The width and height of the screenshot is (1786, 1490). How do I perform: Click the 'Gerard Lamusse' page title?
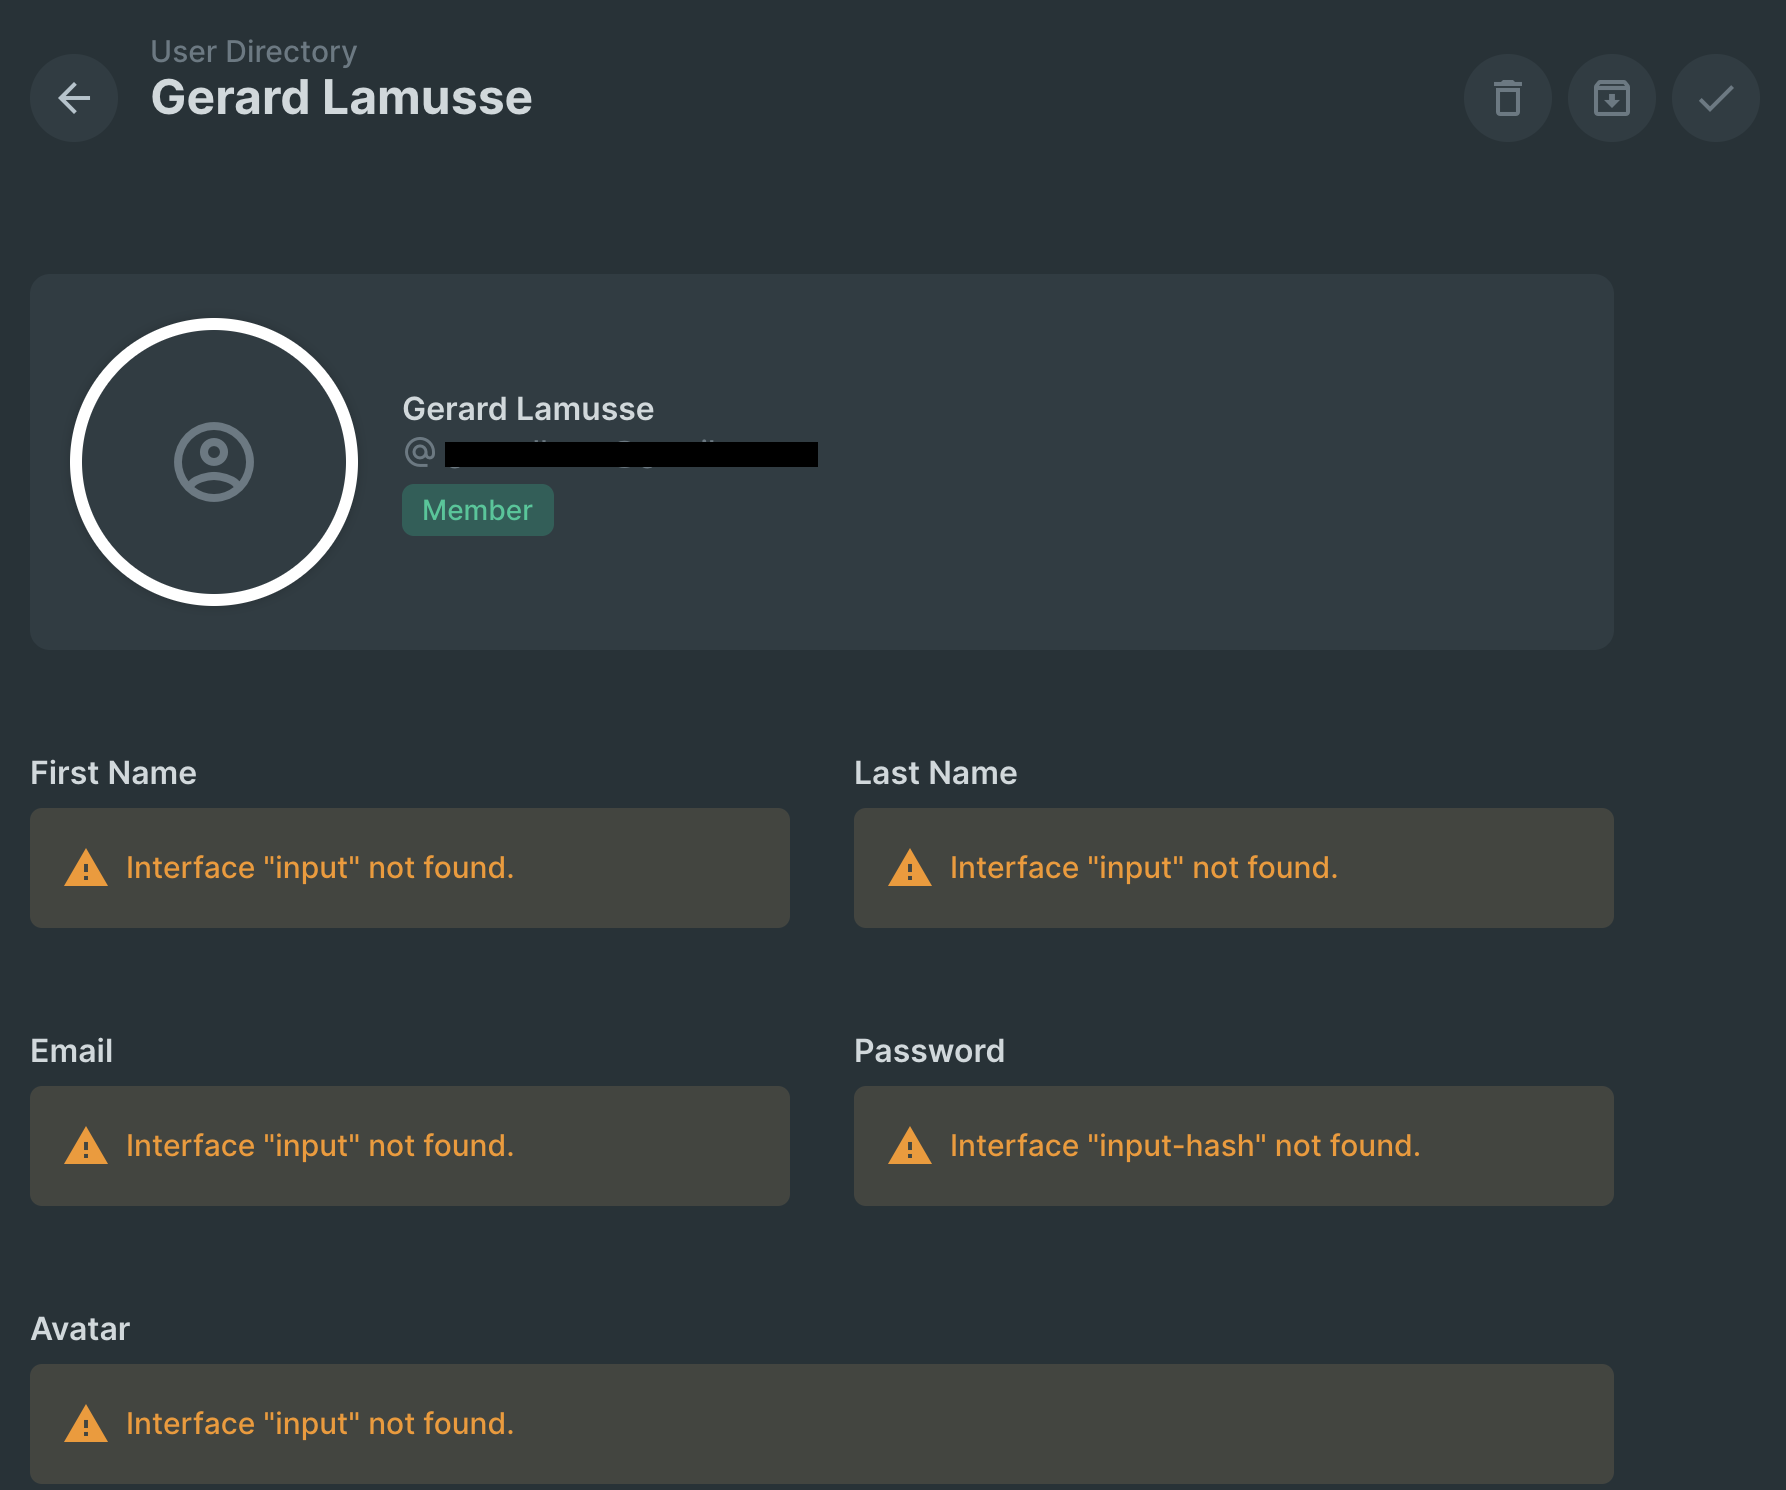pos(342,98)
